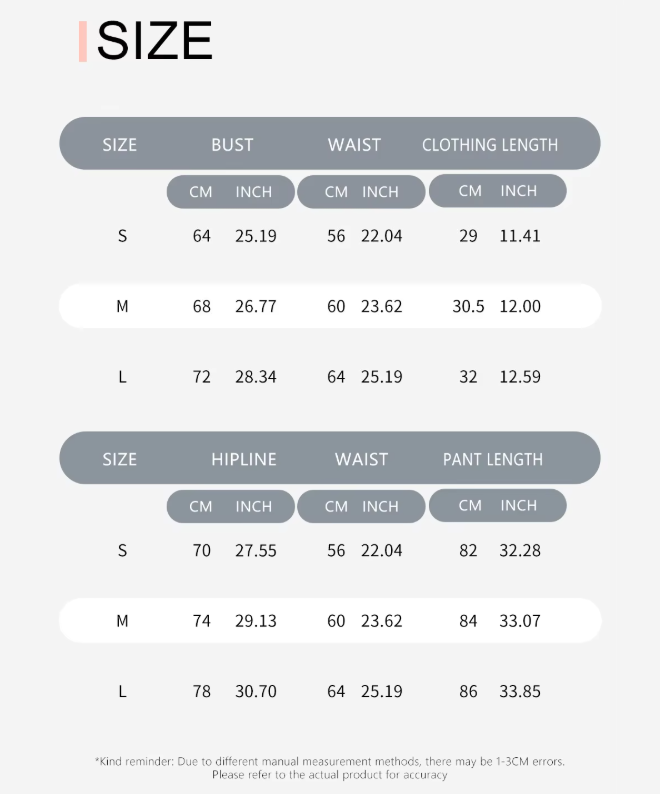The width and height of the screenshot is (660, 794).
Task: Click the top table's WAIST header
Action: (x=354, y=145)
